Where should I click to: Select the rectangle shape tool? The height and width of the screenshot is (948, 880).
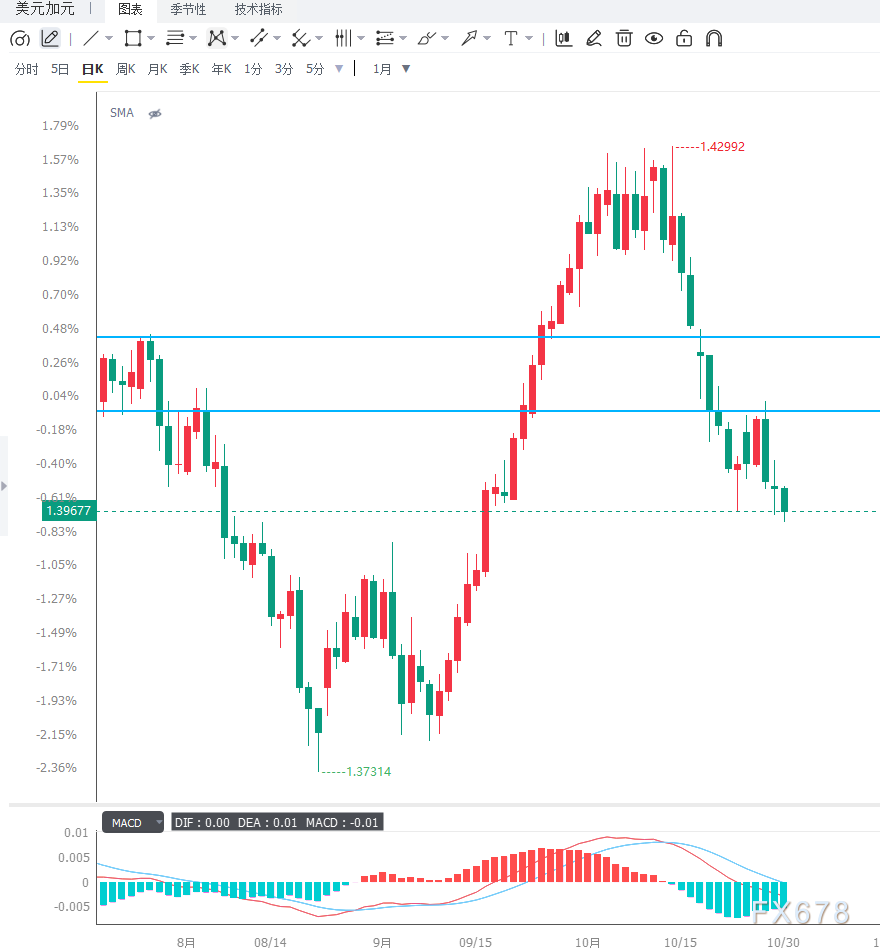(132, 39)
